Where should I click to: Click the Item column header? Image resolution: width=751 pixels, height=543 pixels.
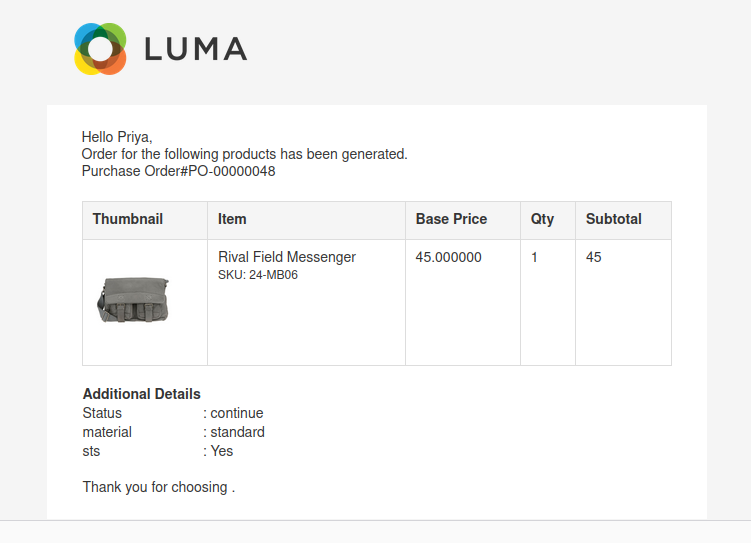click(232, 219)
